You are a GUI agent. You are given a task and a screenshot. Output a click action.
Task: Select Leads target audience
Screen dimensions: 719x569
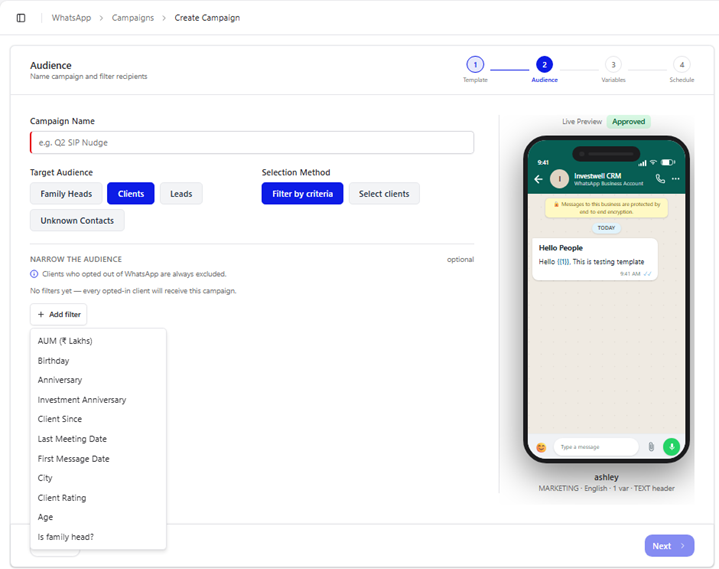[x=181, y=193]
